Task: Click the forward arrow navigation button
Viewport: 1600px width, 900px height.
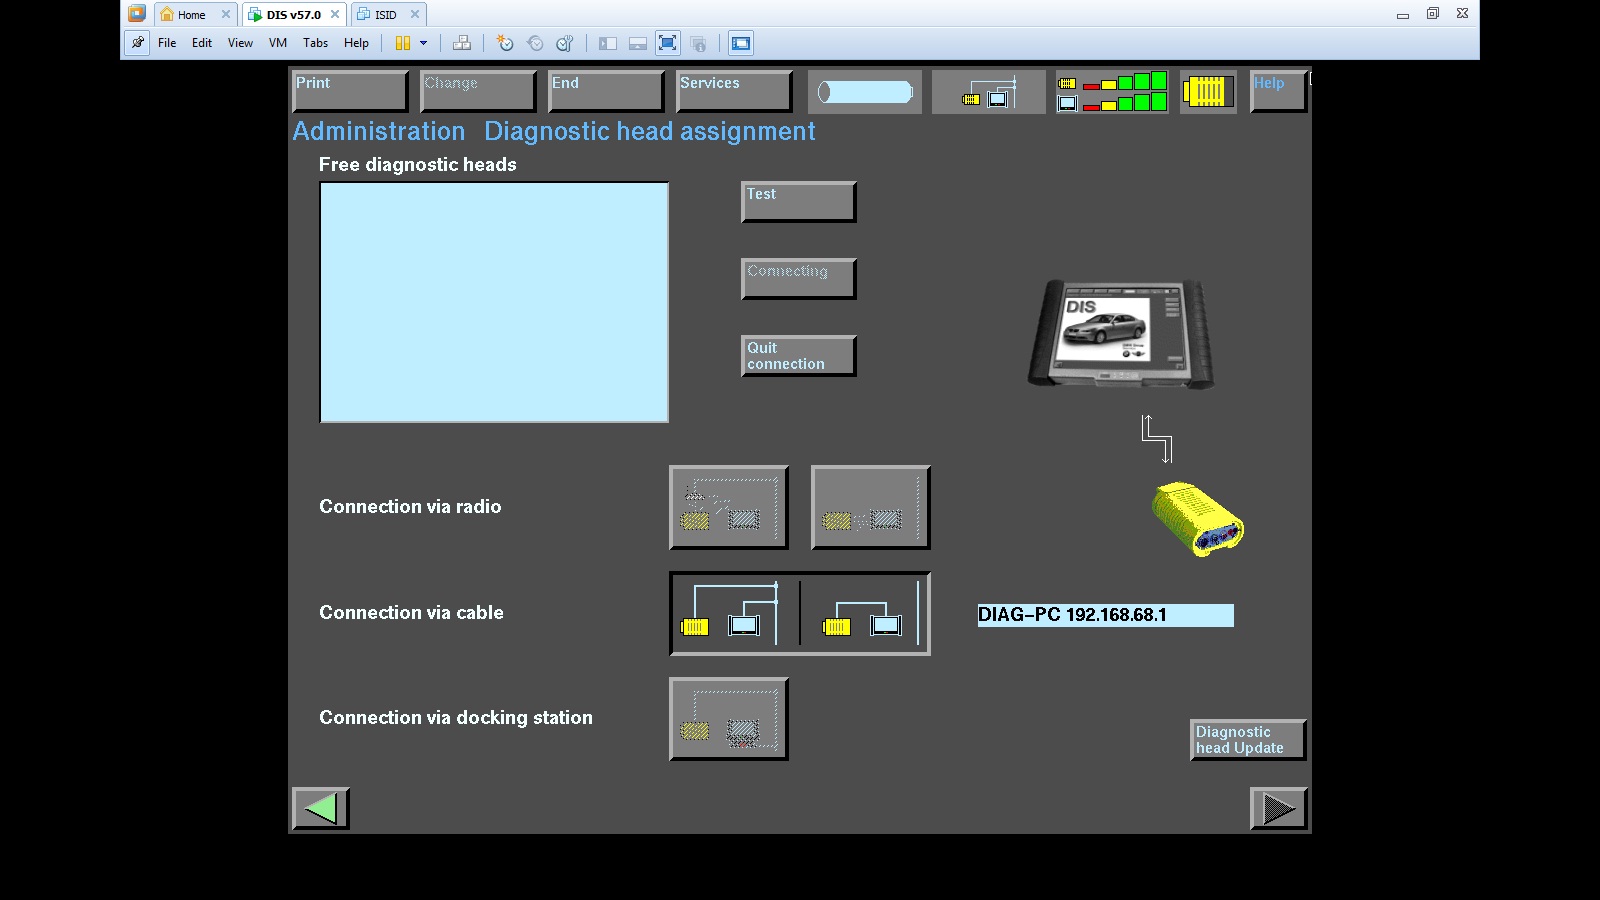Action: point(1278,808)
